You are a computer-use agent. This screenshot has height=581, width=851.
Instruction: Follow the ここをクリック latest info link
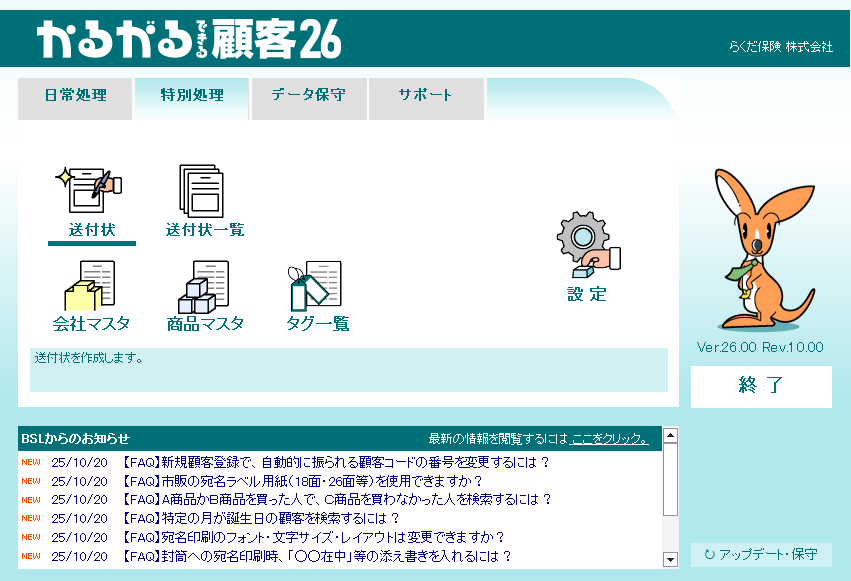tap(609, 438)
